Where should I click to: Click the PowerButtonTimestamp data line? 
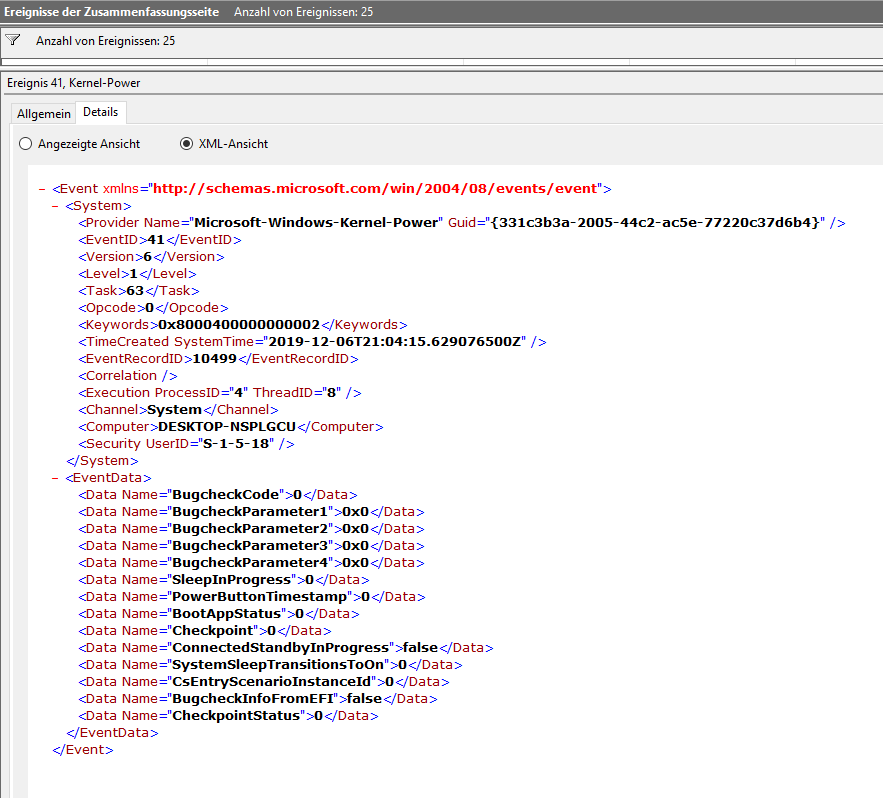pyautogui.click(x=252, y=596)
